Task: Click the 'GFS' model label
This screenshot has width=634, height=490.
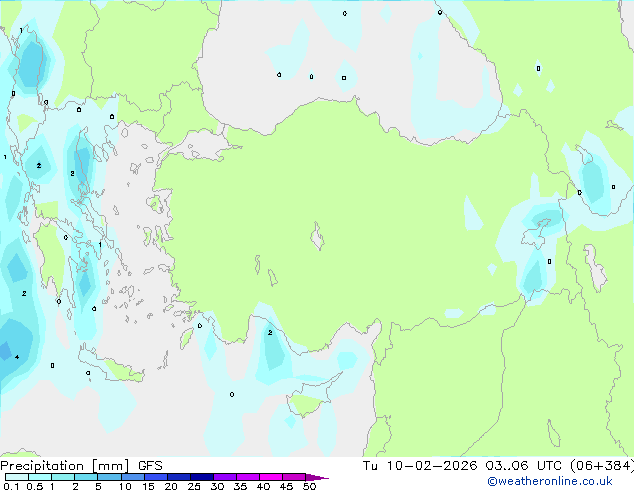Action: tap(150, 466)
